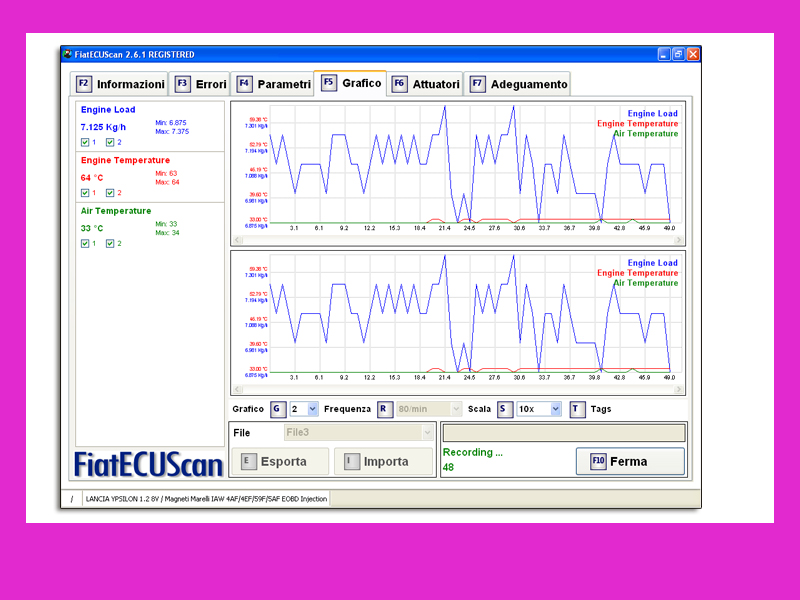This screenshot has width=800, height=600.
Task: Click the F6 key icon beside Attuatori
Action: click(x=399, y=84)
